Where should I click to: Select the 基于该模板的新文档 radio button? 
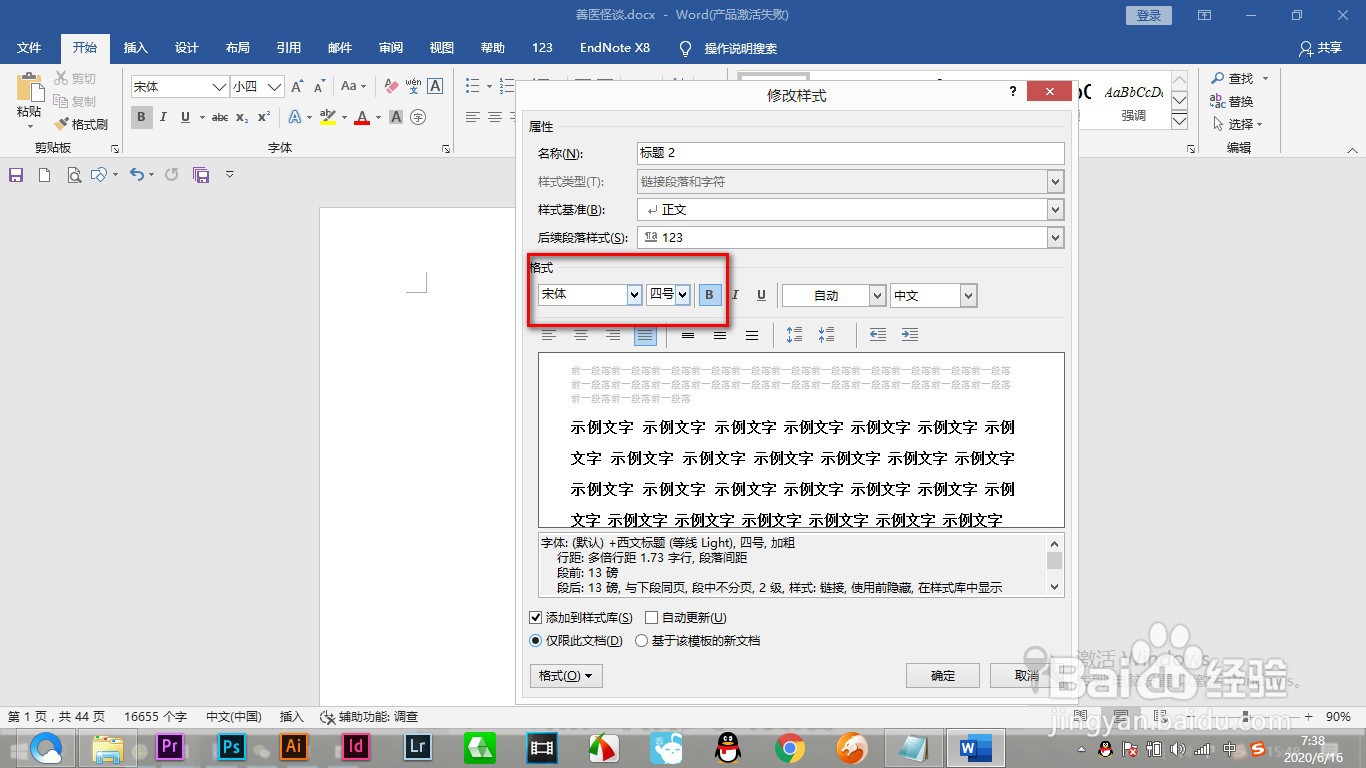click(x=640, y=640)
